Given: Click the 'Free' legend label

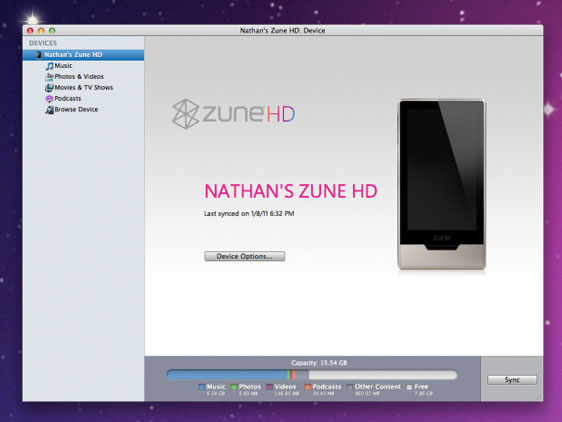Looking at the screenshot, I should pos(421,387).
